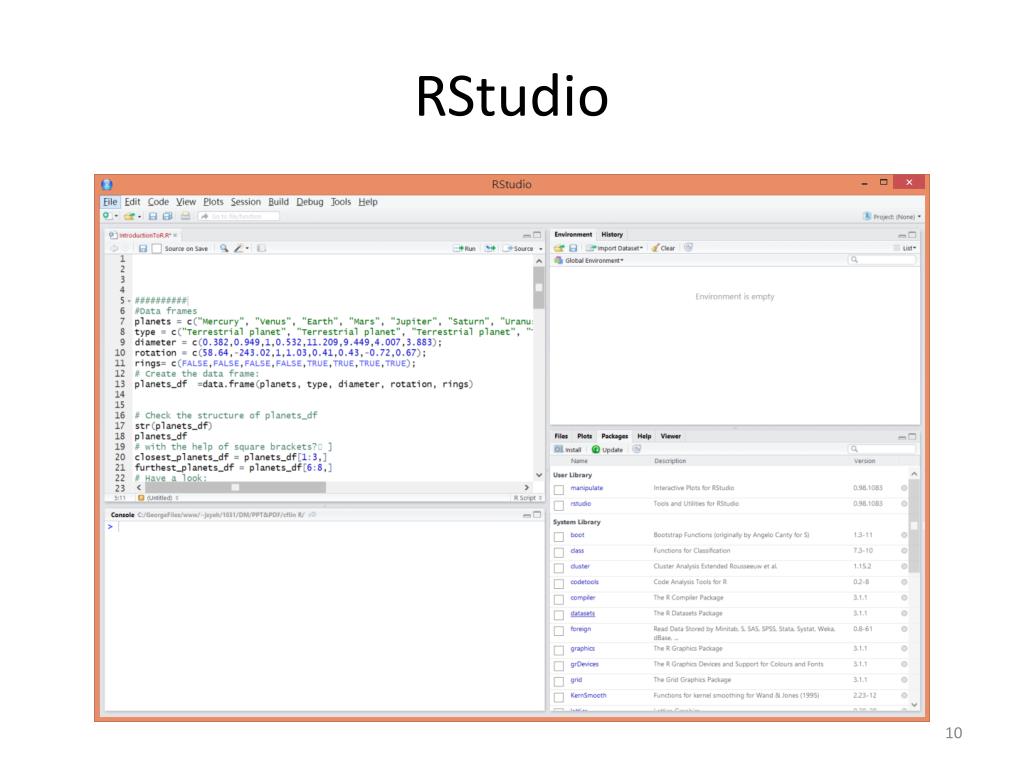Viewport: 1024px width, 768px height.
Task: Switch to the Plots tab
Action: click(584, 436)
